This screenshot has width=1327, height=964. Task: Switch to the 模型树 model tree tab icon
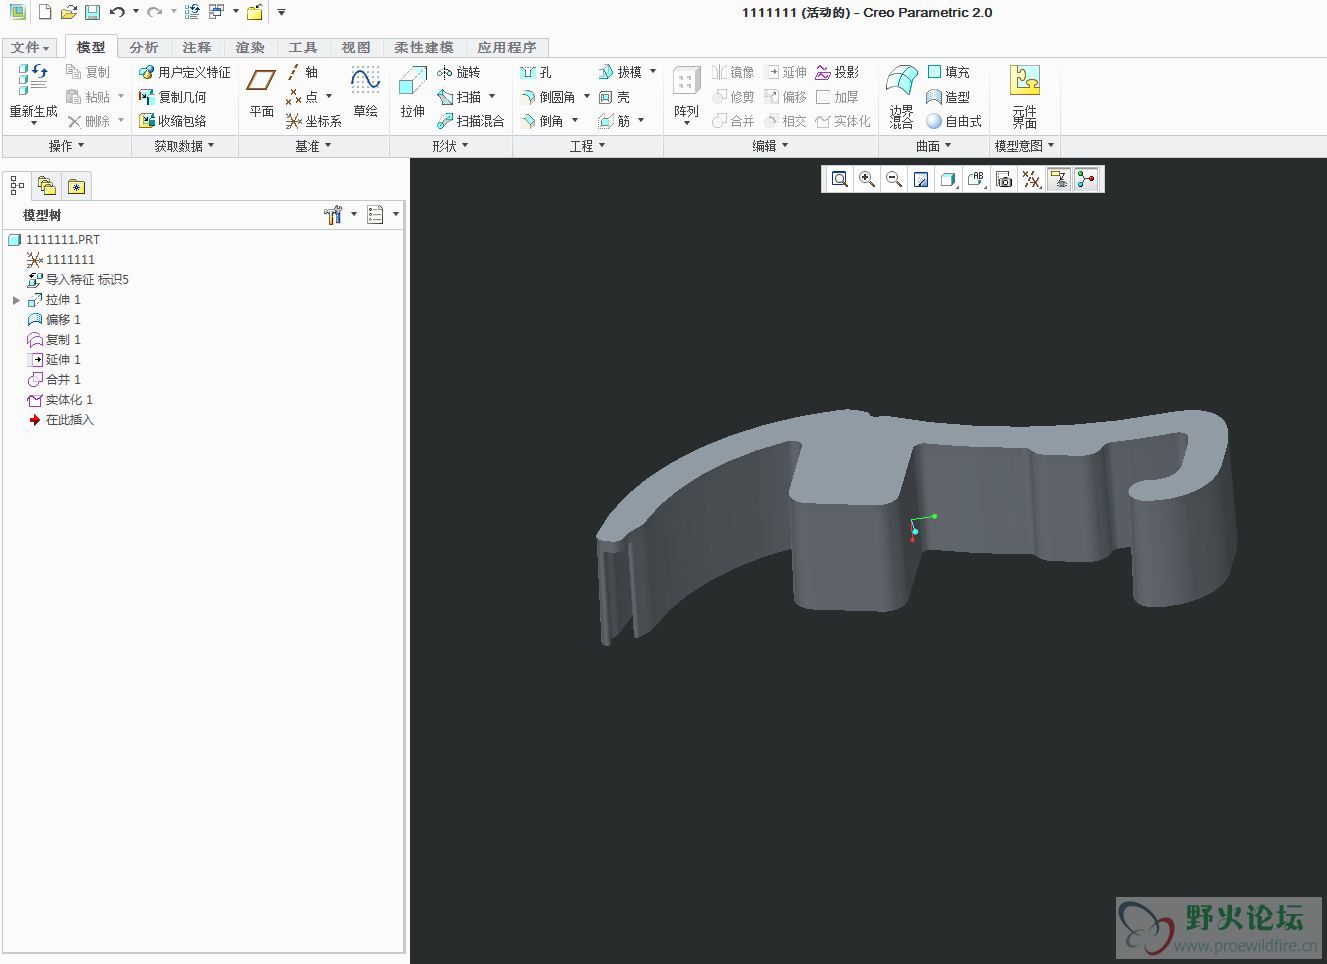point(17,185)
